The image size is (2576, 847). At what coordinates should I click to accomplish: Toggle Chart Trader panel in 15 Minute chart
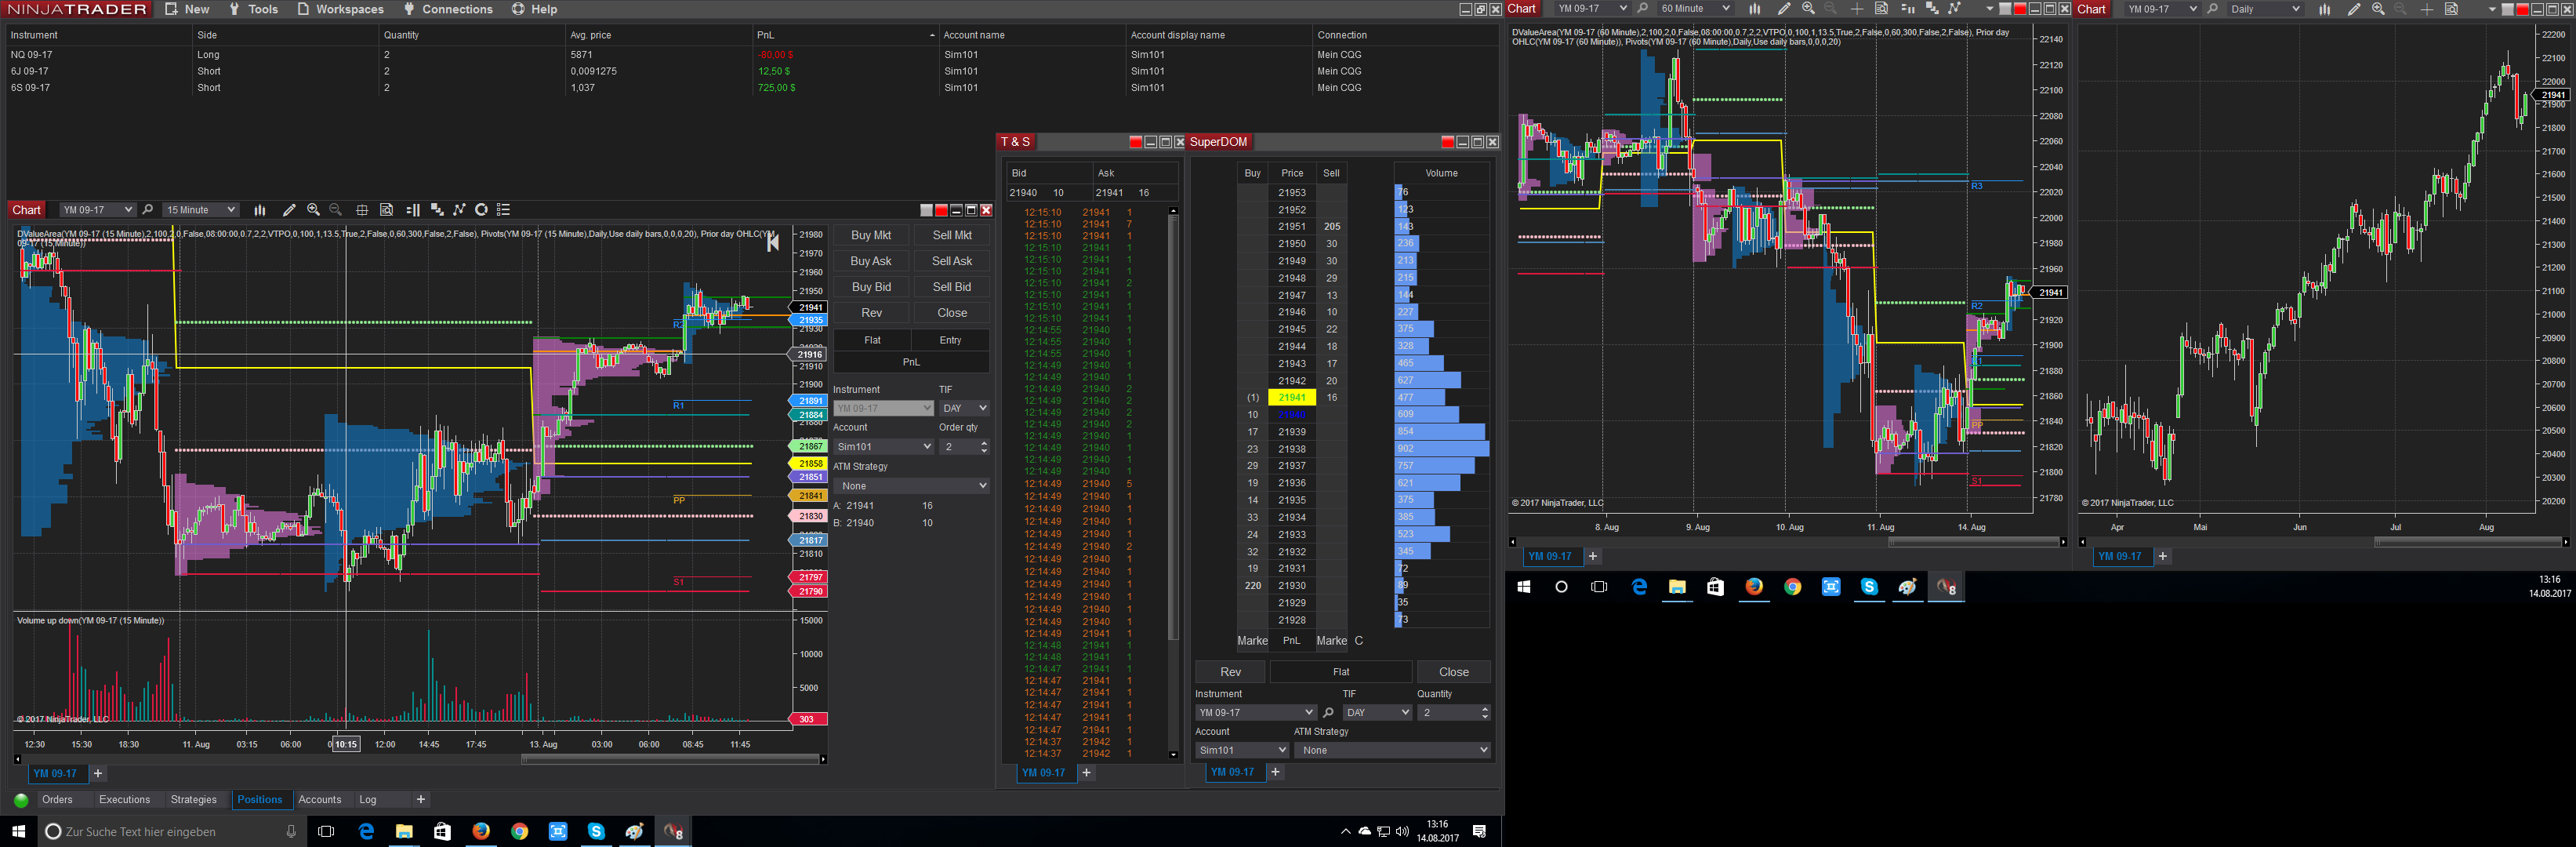pyautogui.click(x=413, y=210)
